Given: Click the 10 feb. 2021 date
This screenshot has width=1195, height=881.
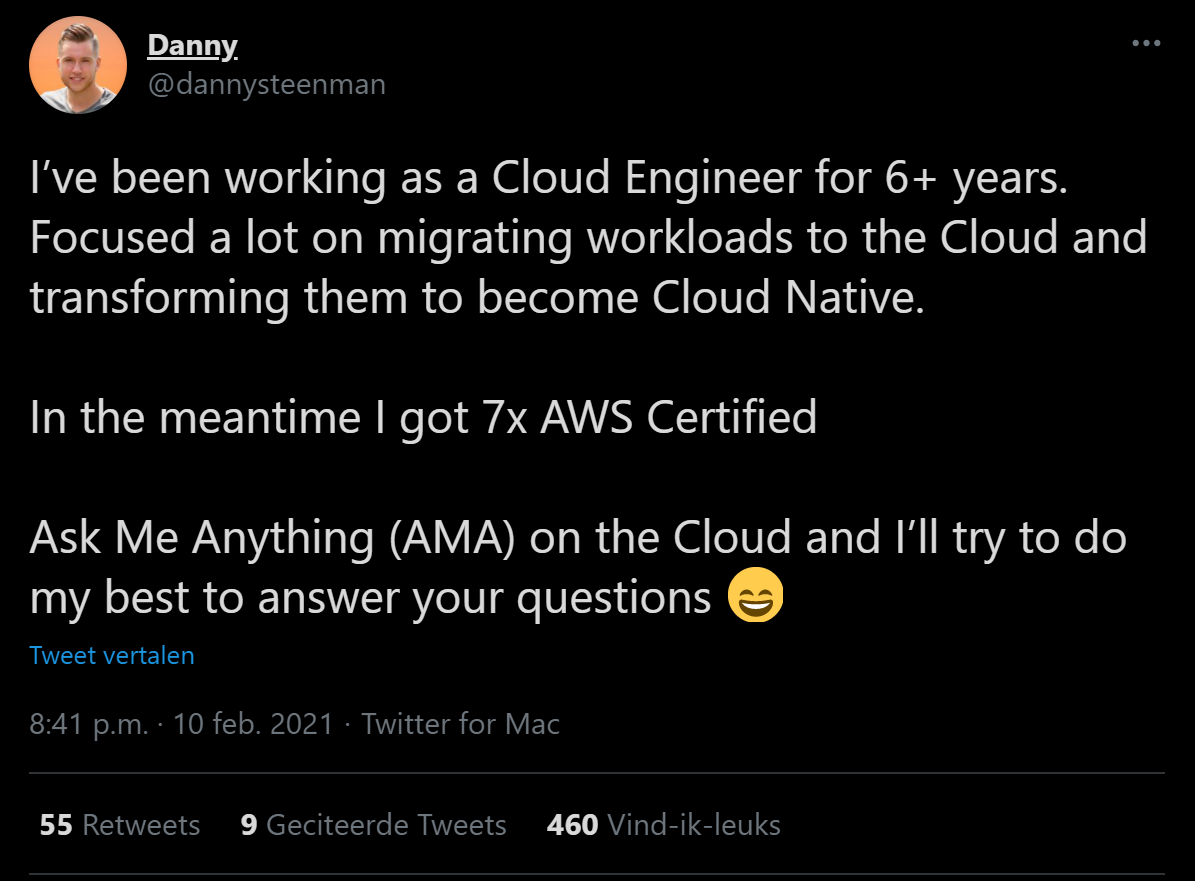Looking at the screenshot, I should [253, 724].
